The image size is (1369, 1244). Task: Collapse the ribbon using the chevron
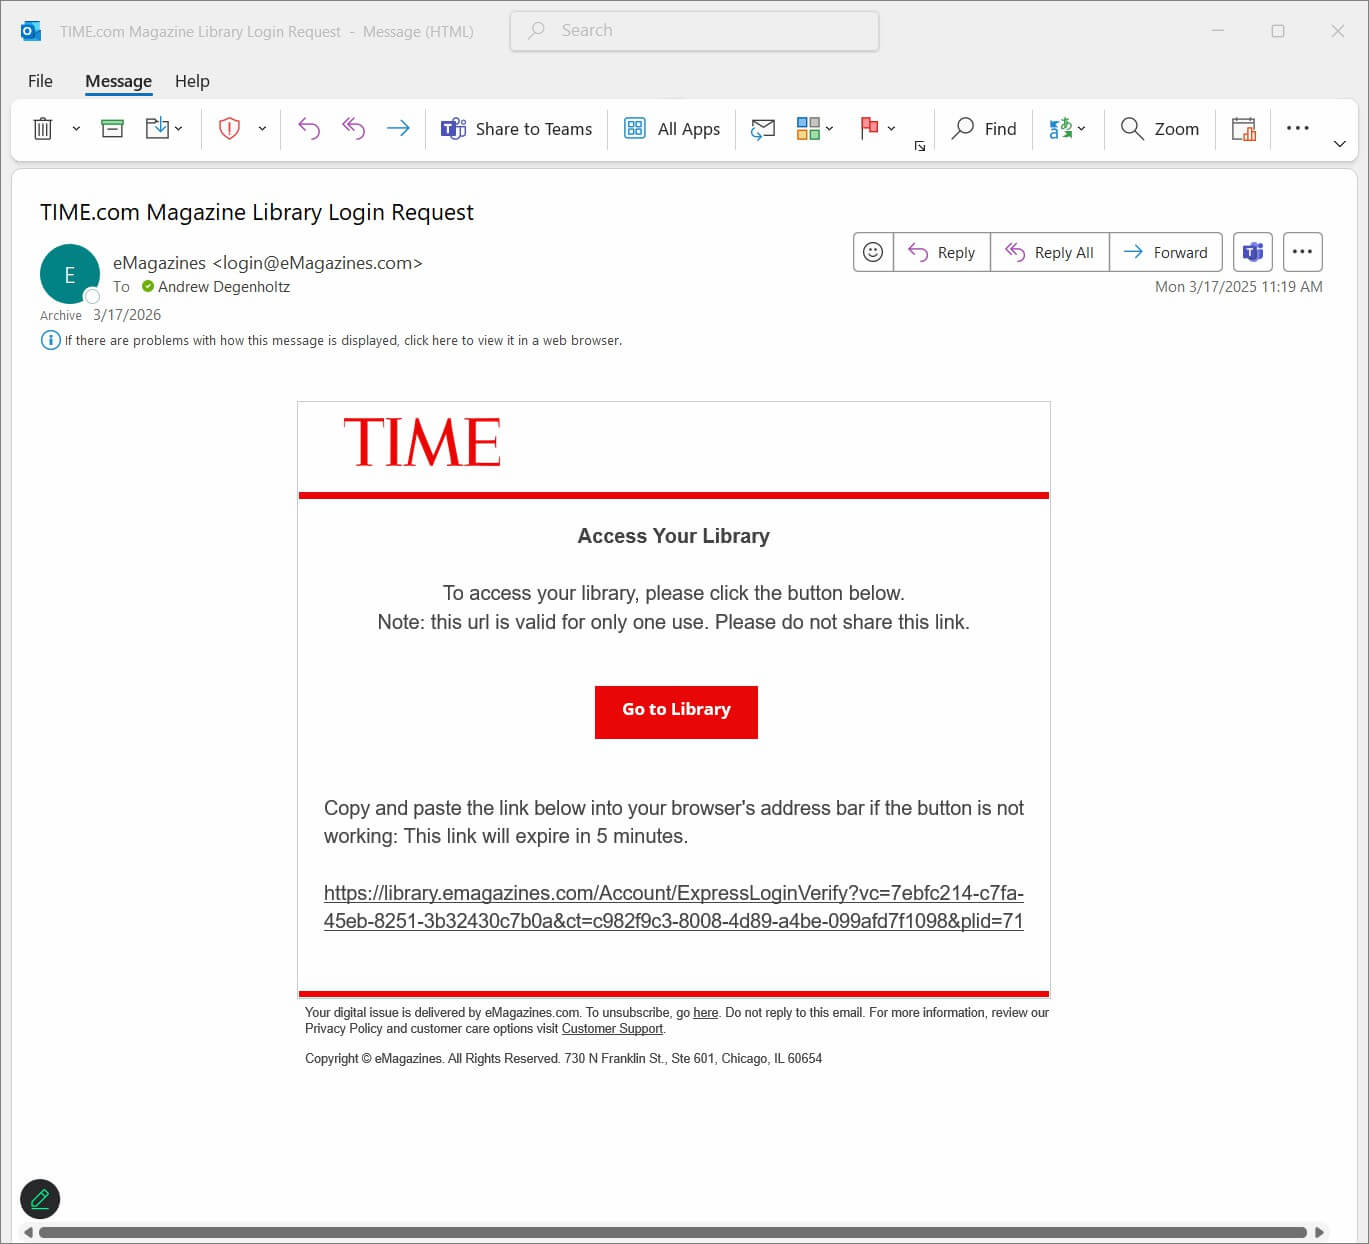pyautogui.click(x=1339, y=144)
